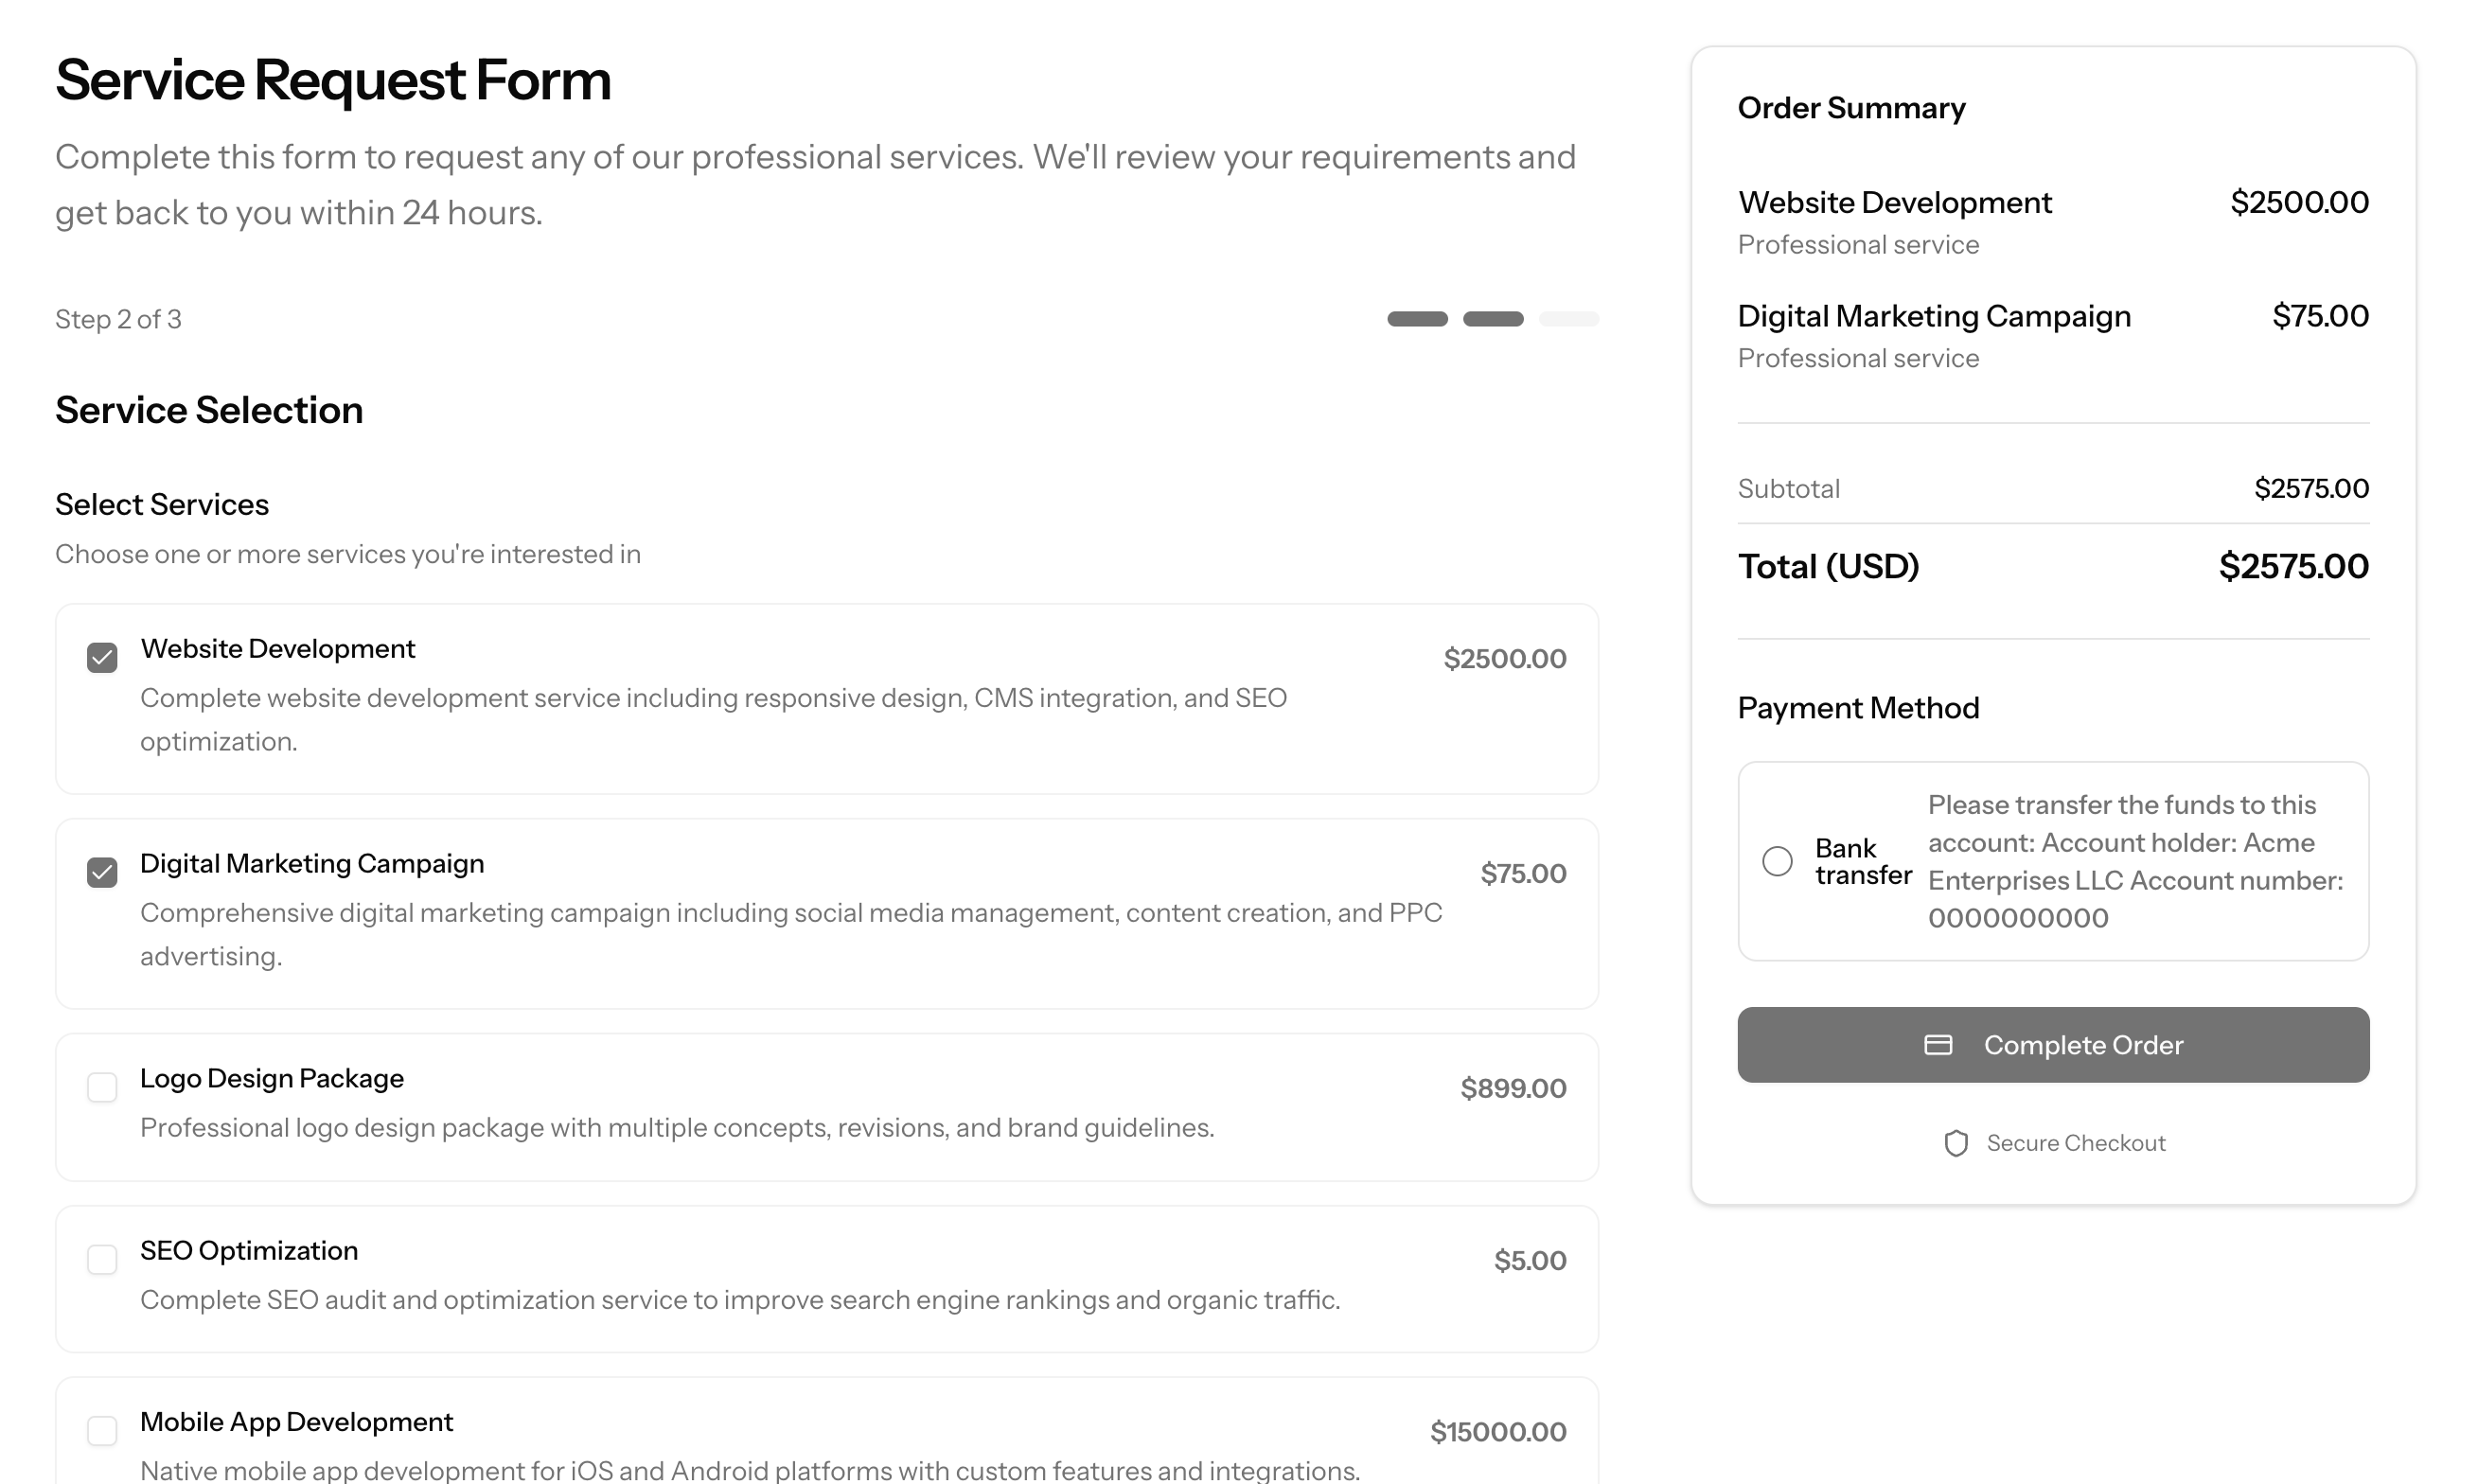Click the Logo Design Package title
The image size is (2478, 1484).
[272, 1079]
